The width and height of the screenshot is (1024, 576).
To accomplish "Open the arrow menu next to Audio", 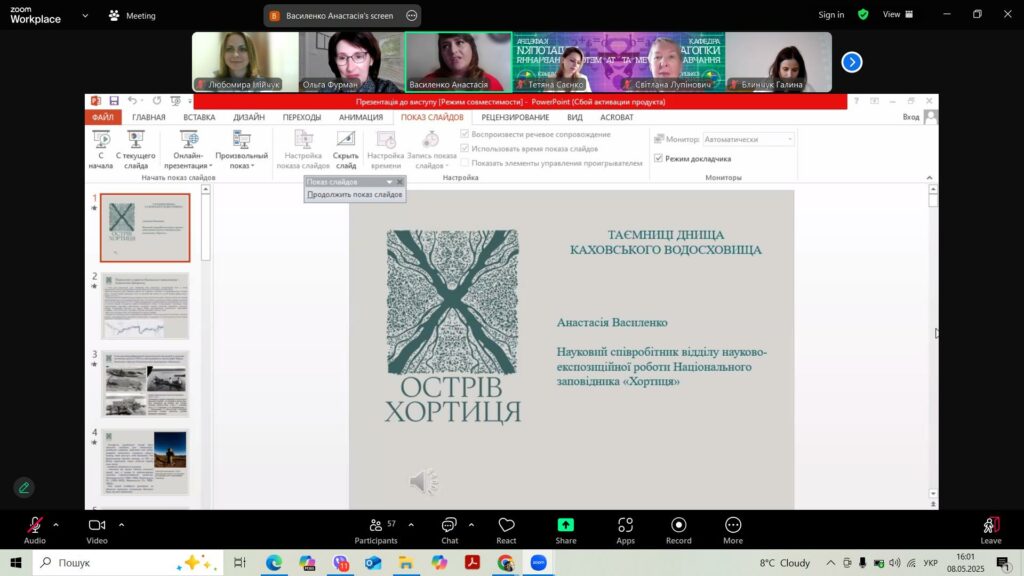I will (56, 524).
